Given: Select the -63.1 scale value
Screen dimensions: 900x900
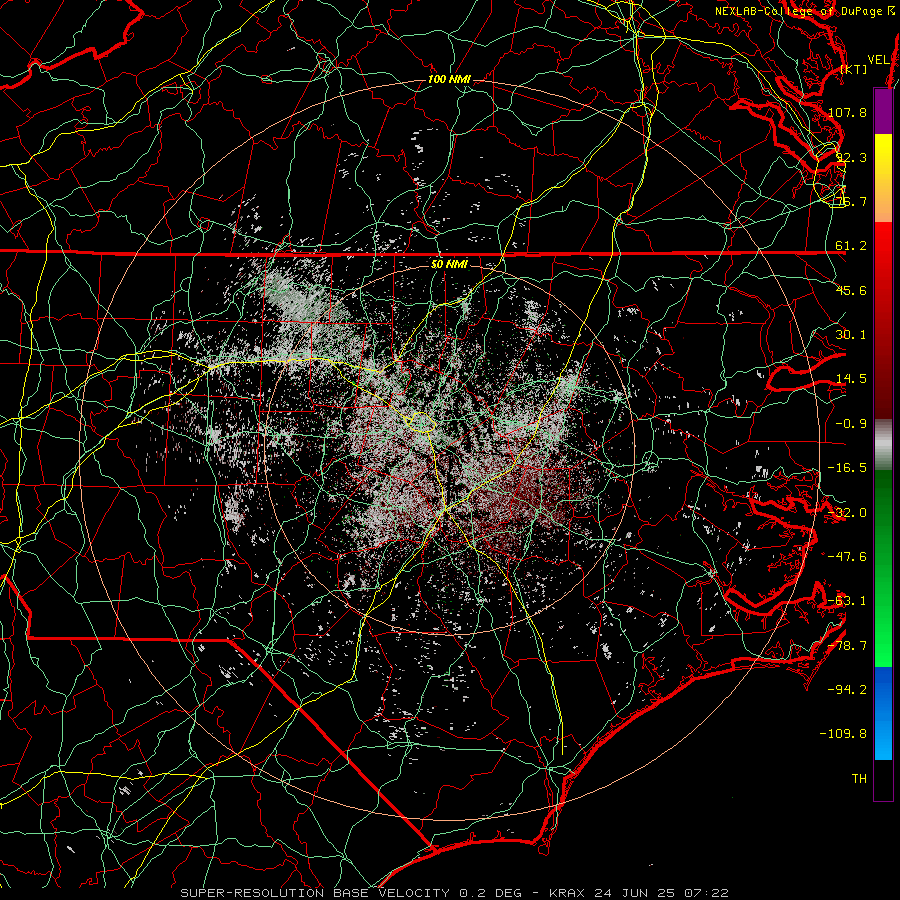Looking at the screenshot, I should pos(847,601).
